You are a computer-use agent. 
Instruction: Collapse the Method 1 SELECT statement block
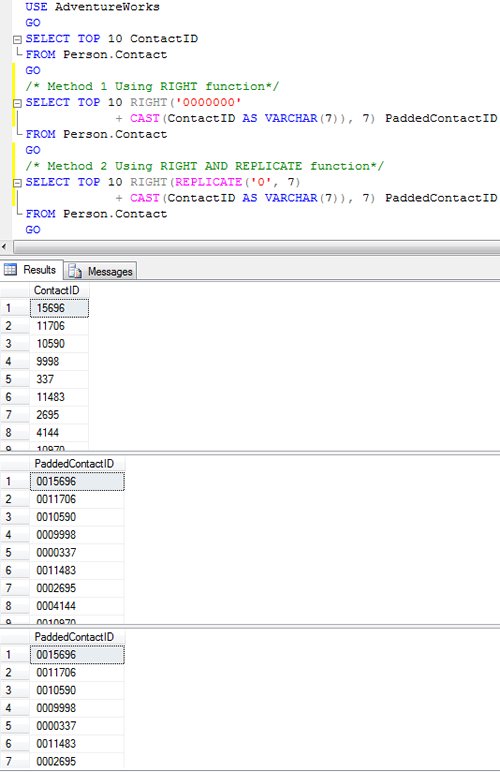point(17,103)
